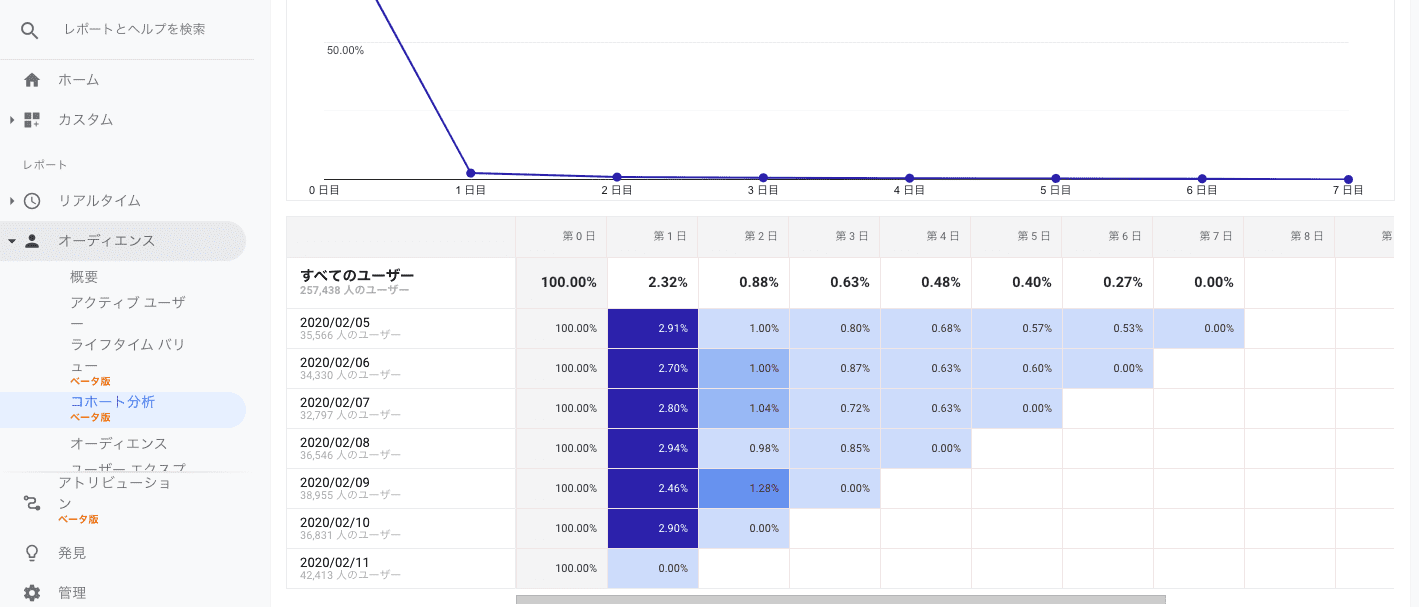This screenshot has width=1419, height=607.
Task: Click the 2.91% cell for 2020/02/05
Action: pos(652,328)
